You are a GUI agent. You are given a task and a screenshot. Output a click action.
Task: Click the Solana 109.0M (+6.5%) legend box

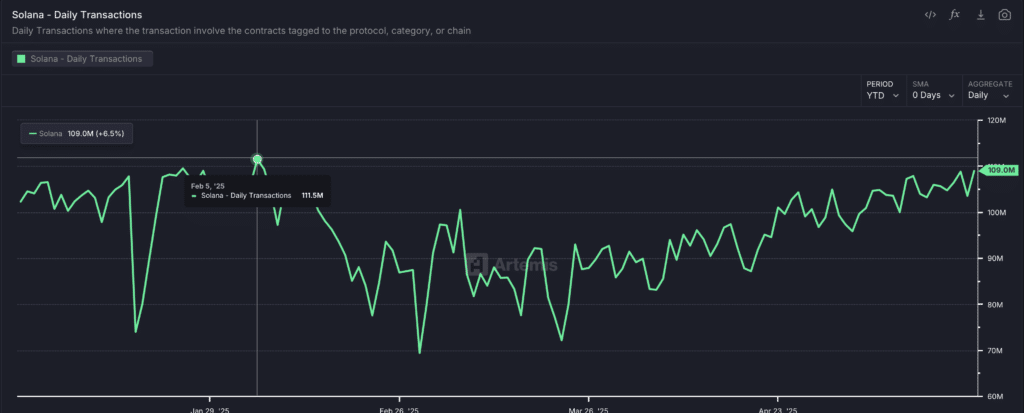(x=77, y=133)
